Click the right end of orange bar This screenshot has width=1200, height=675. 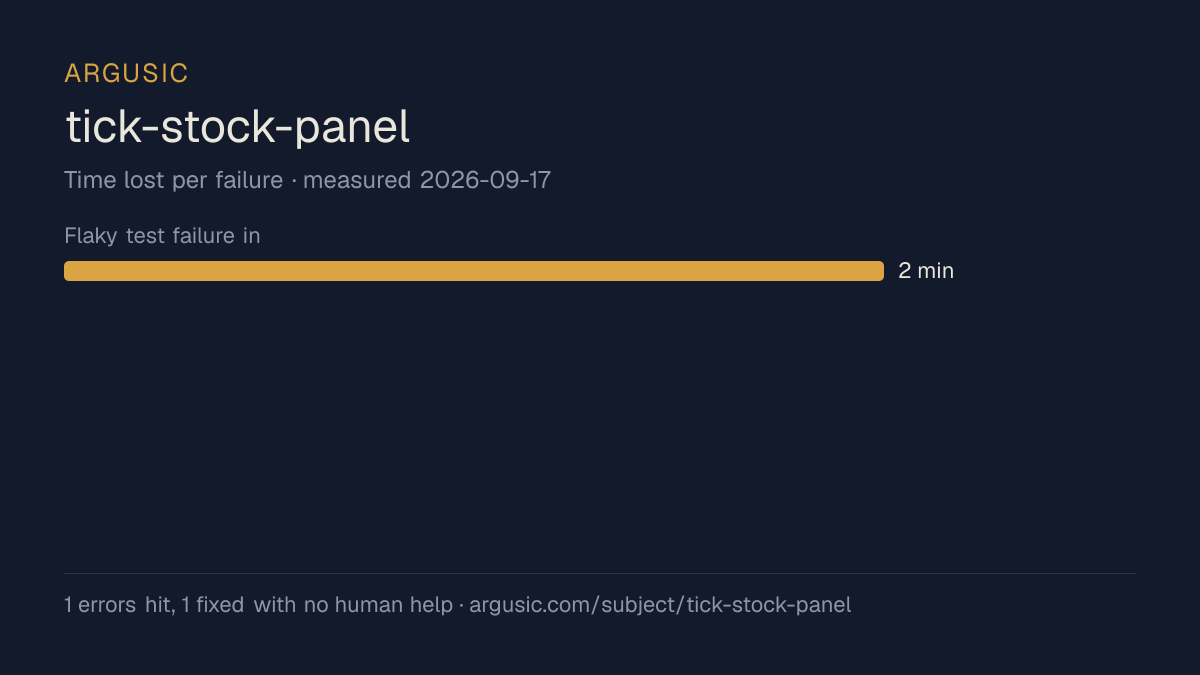tap(879, 271)
